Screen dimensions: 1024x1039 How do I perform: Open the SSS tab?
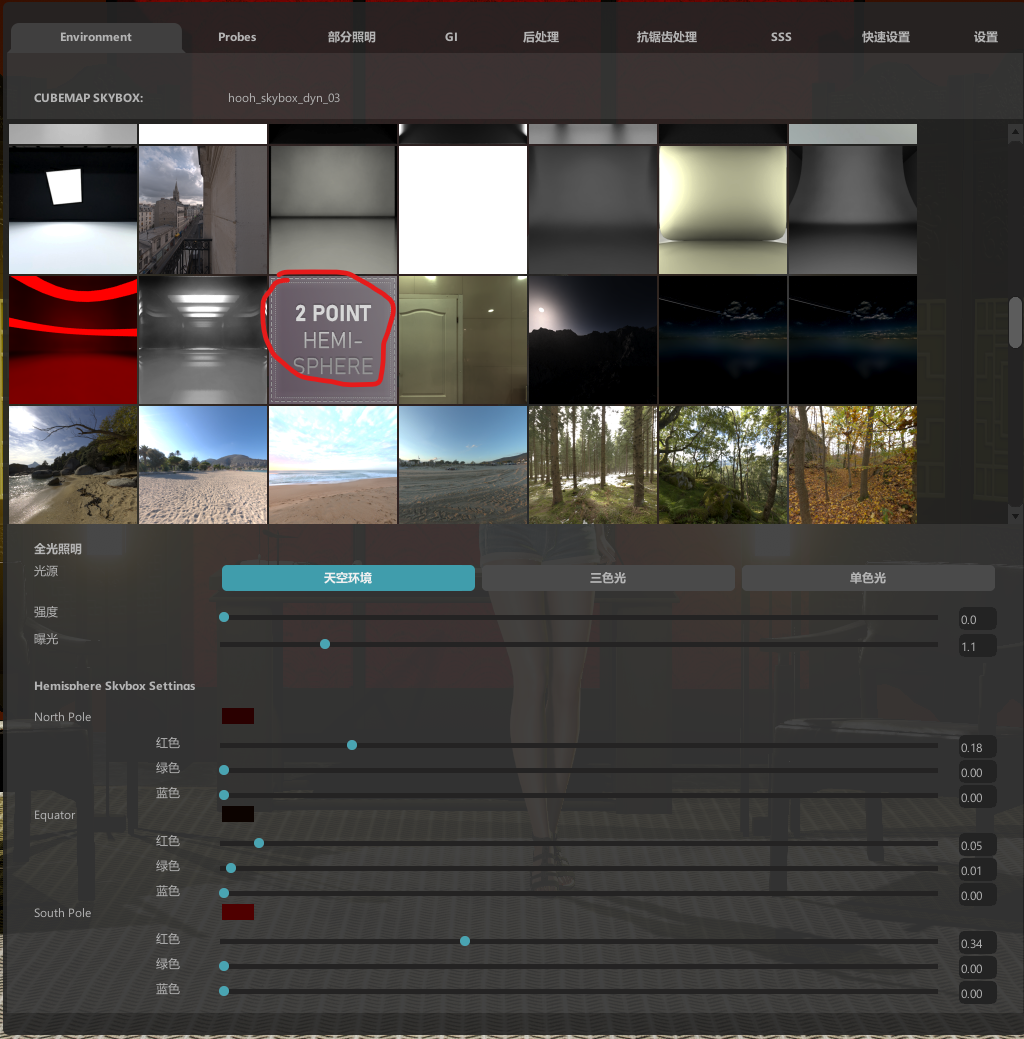[x=781, y=37]
